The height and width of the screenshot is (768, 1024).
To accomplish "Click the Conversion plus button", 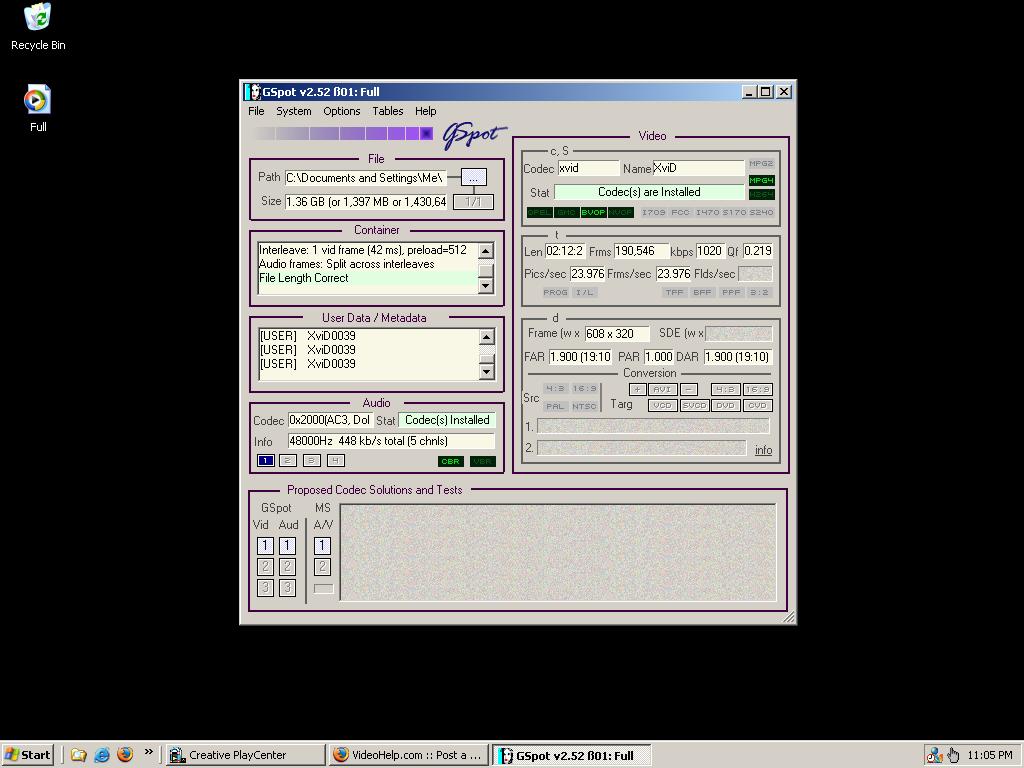I will 637,389.
